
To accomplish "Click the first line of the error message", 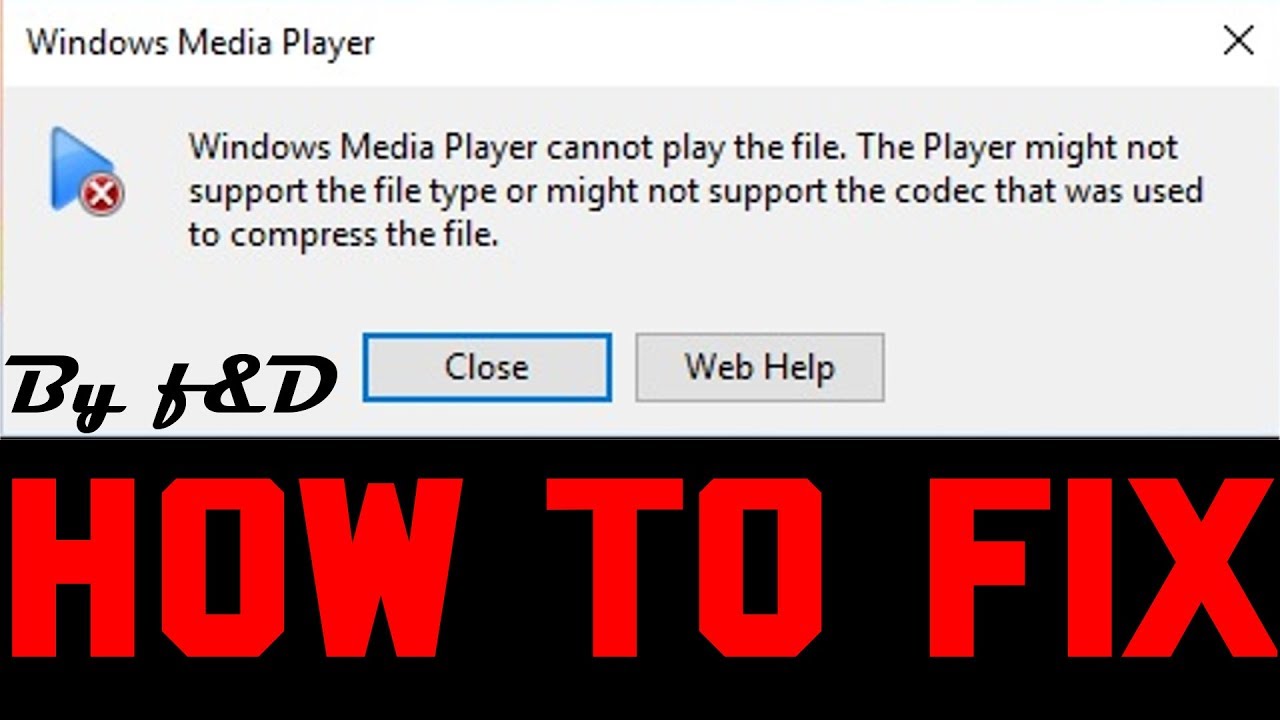I will pos(684,148).
